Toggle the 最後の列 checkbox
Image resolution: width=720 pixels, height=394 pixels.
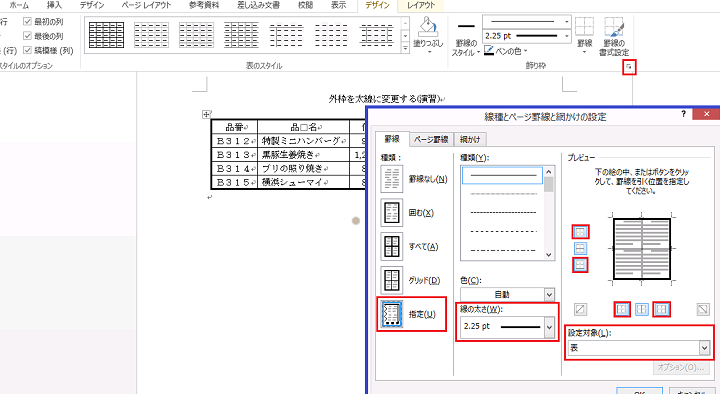click(27, 36)
